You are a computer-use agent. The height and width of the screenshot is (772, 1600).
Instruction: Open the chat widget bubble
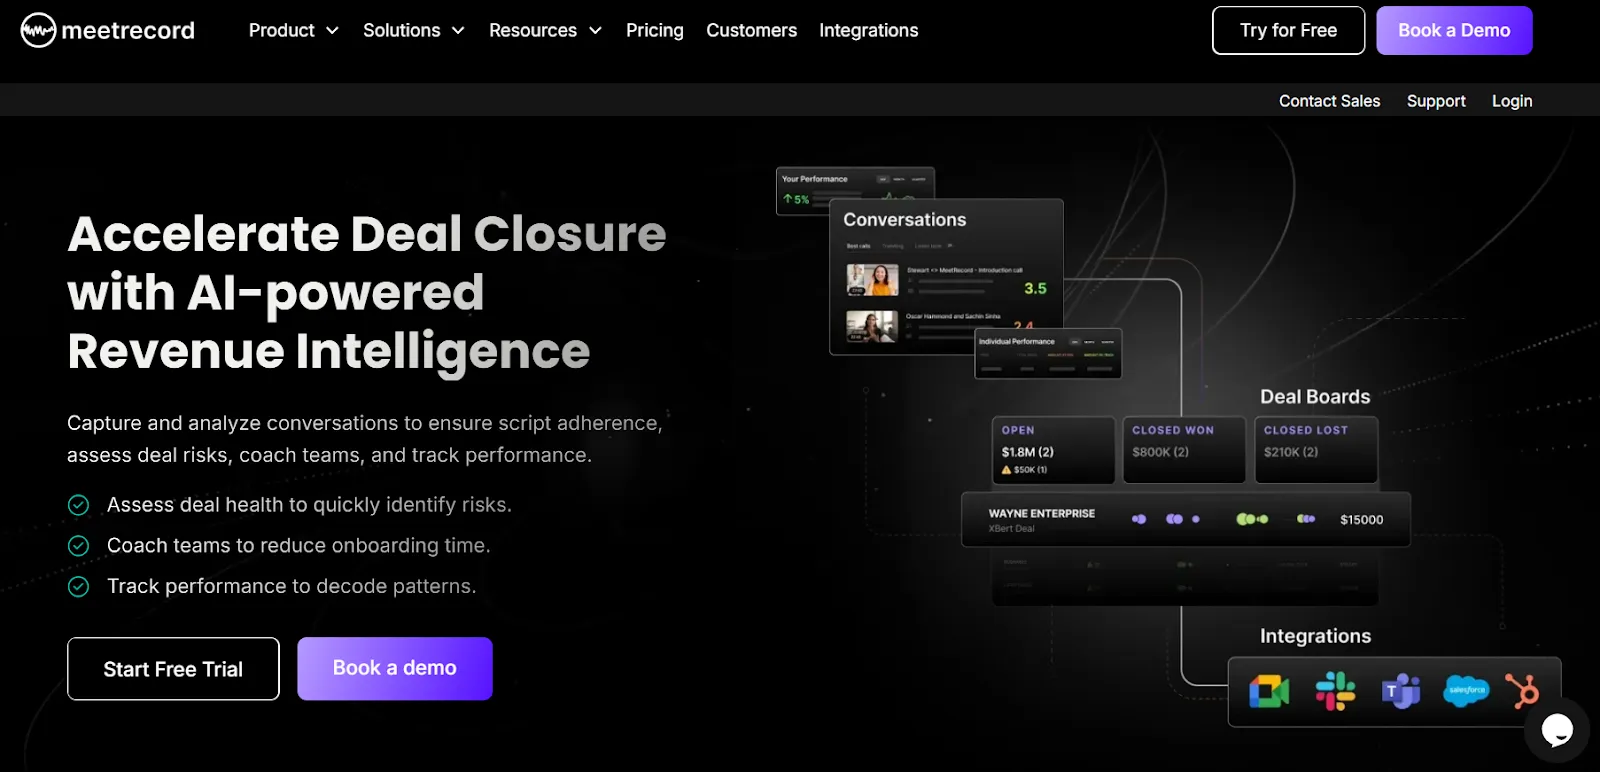(1557, 730)
